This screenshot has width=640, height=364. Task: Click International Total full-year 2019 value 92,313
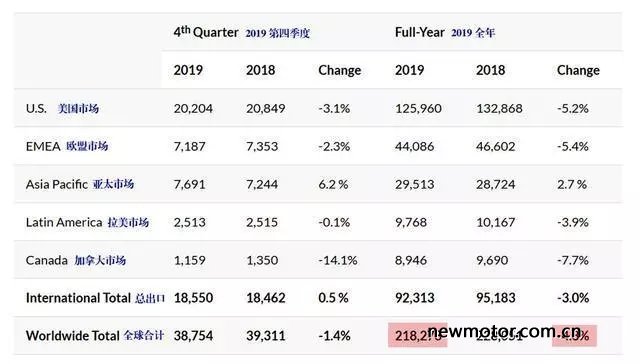tap(414, 298)
